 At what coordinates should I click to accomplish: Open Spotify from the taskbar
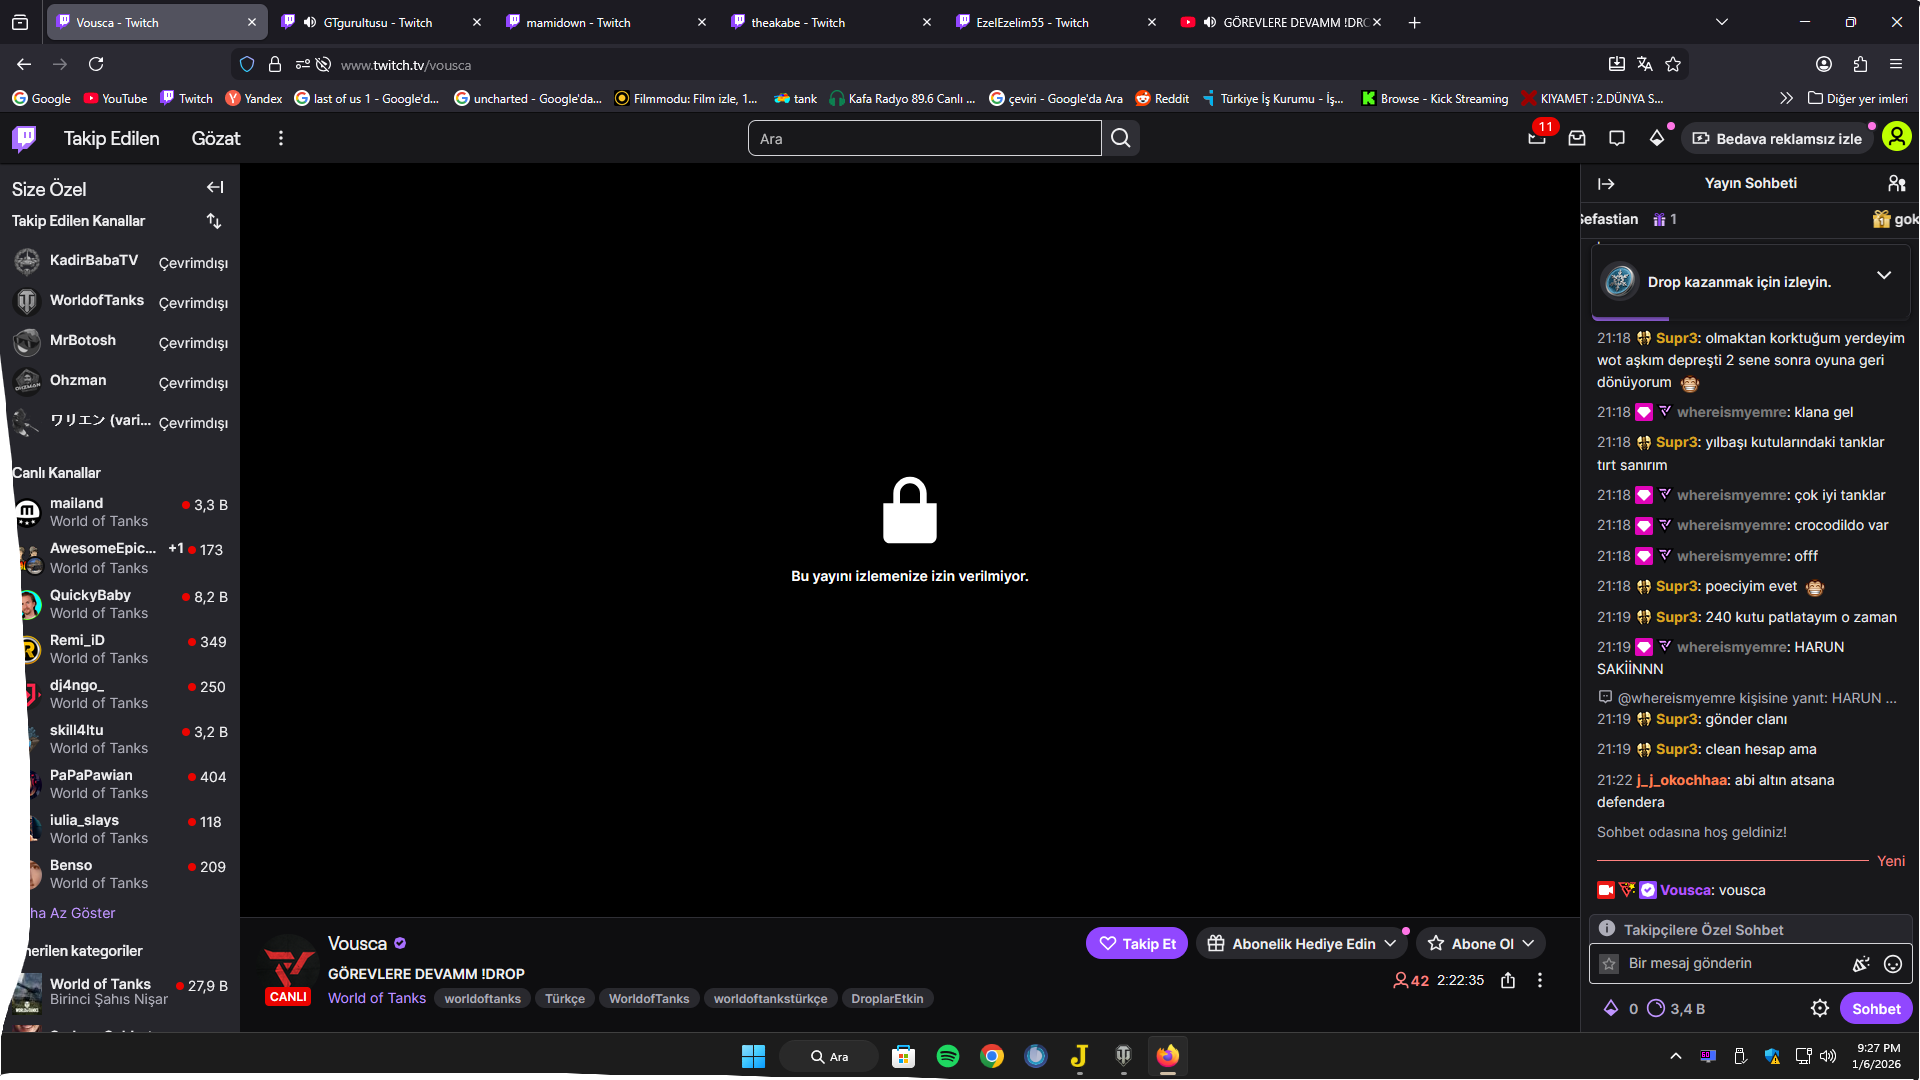click(948, 1056)
